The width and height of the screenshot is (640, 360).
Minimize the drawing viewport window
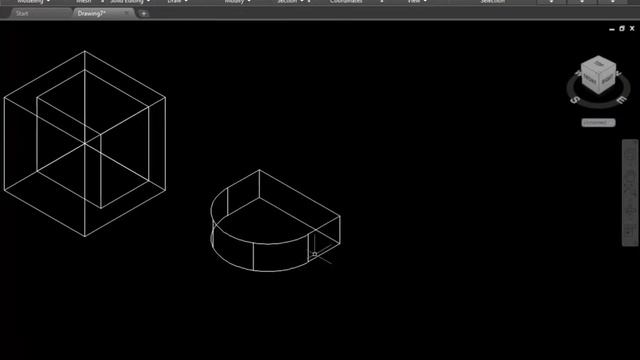(x=611, y=29)
